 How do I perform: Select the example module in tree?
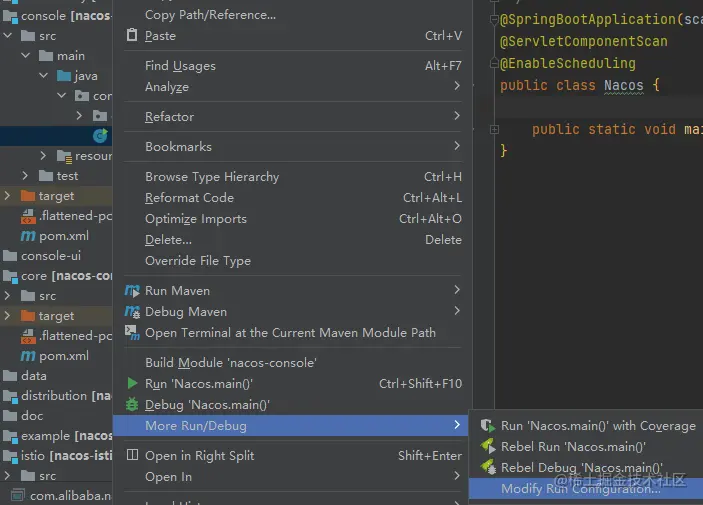click(56, 436)
